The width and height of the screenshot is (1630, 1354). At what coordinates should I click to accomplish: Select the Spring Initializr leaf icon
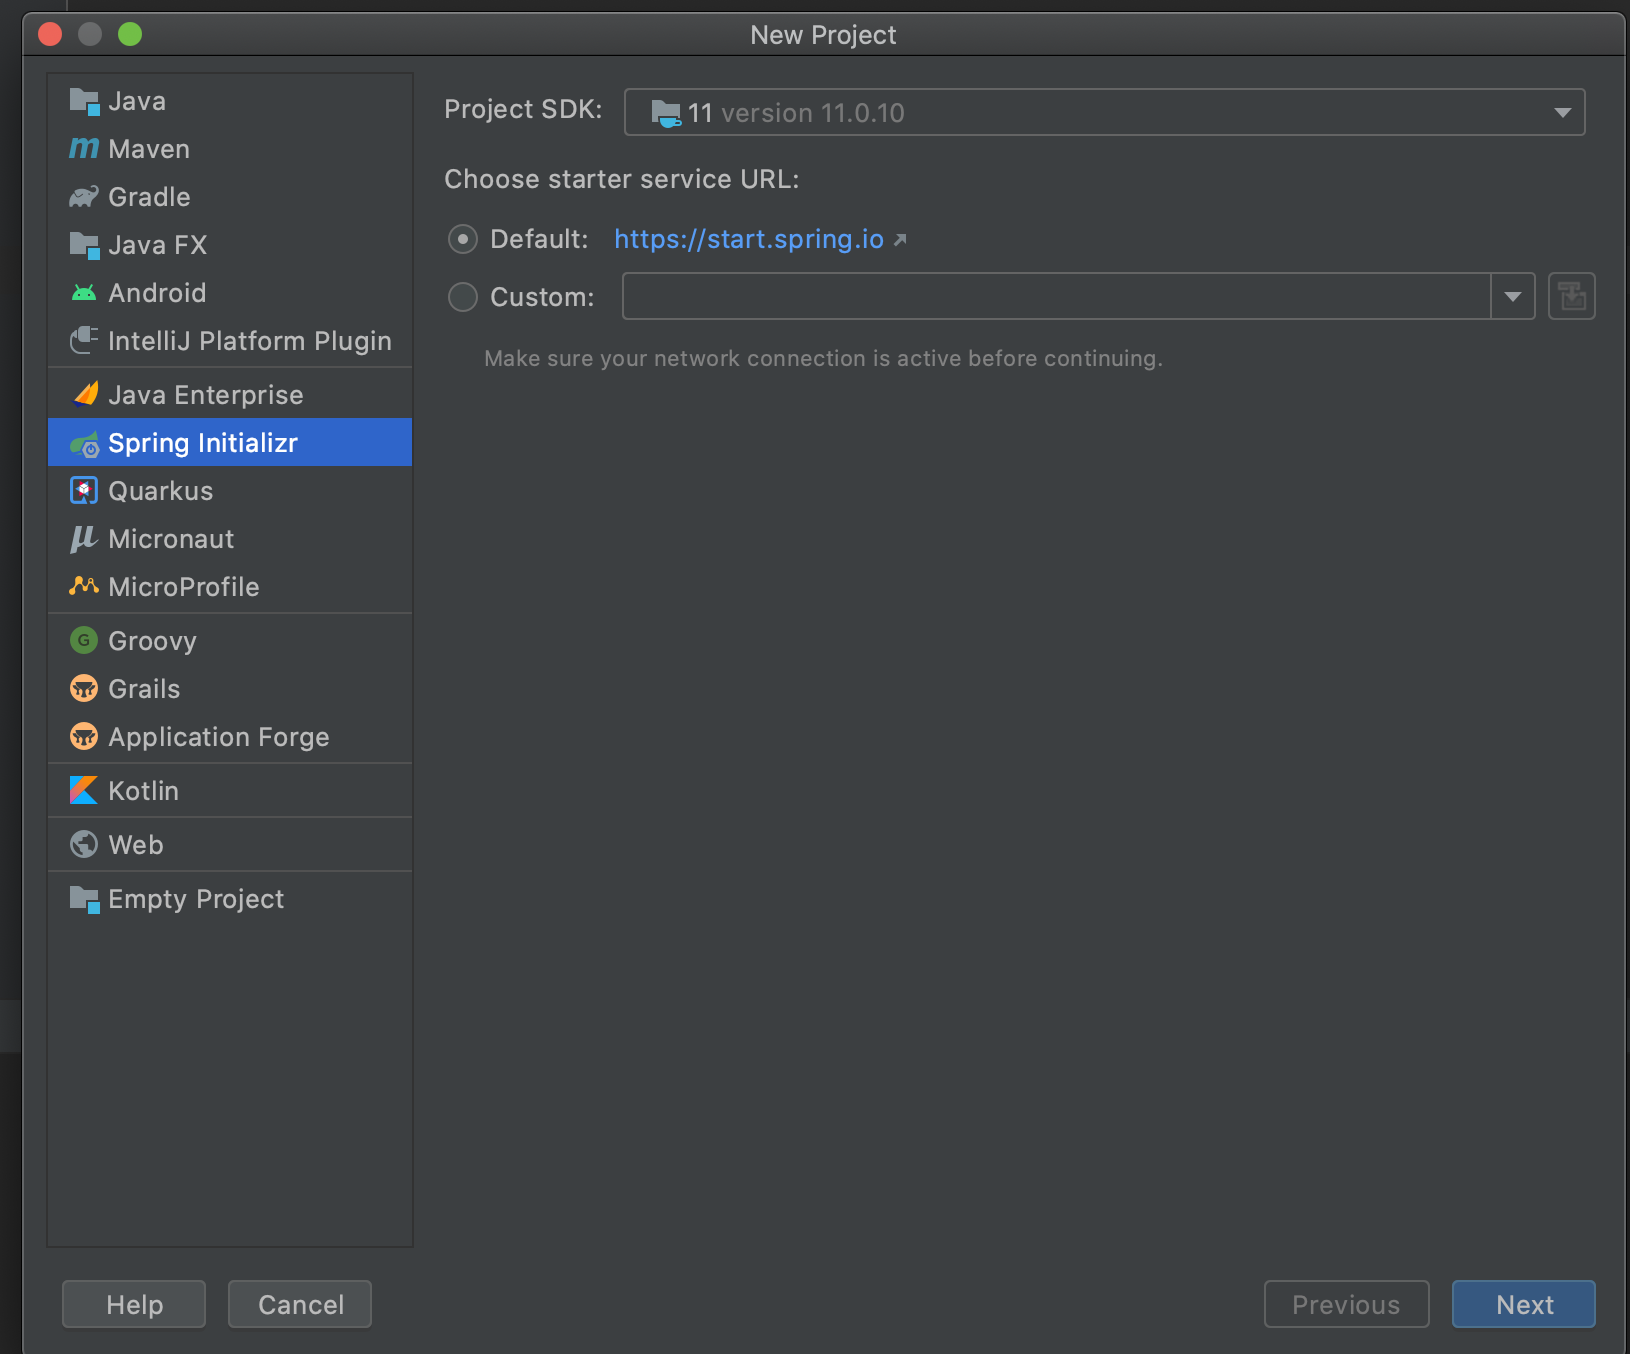pyautogui.click(x=84, y=443)
